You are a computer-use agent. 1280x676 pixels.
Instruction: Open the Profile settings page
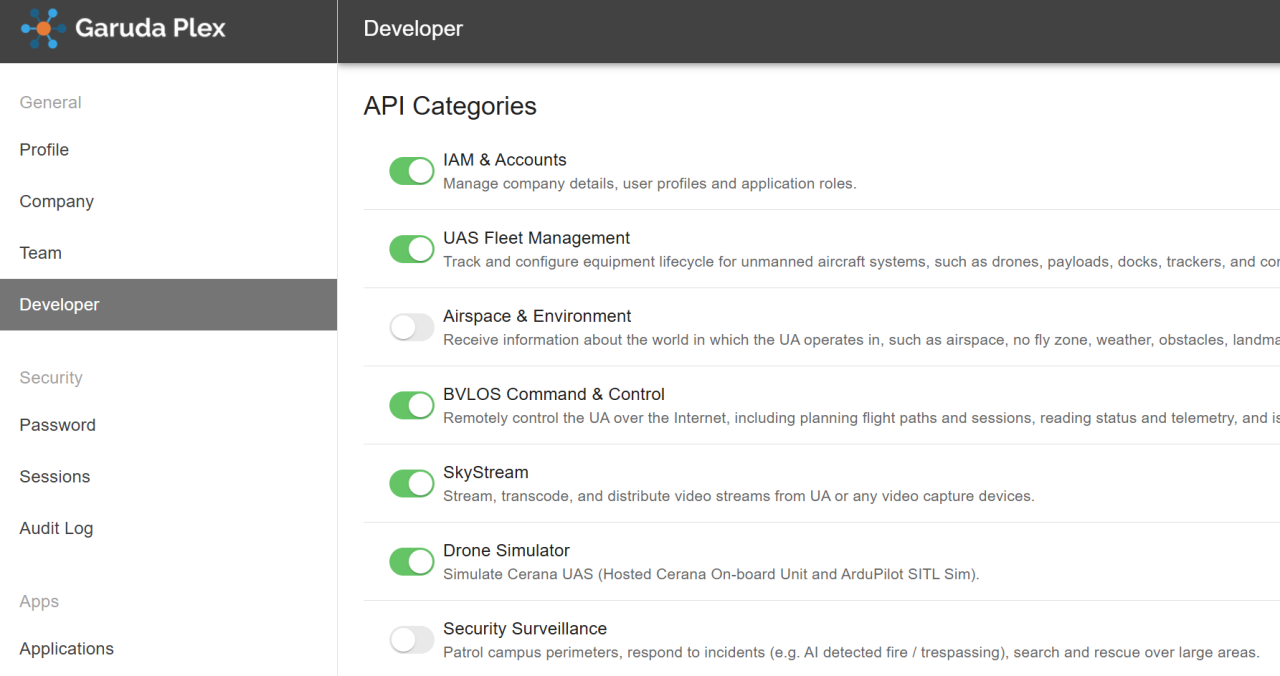pyautogui.click(x=44, y=150)
